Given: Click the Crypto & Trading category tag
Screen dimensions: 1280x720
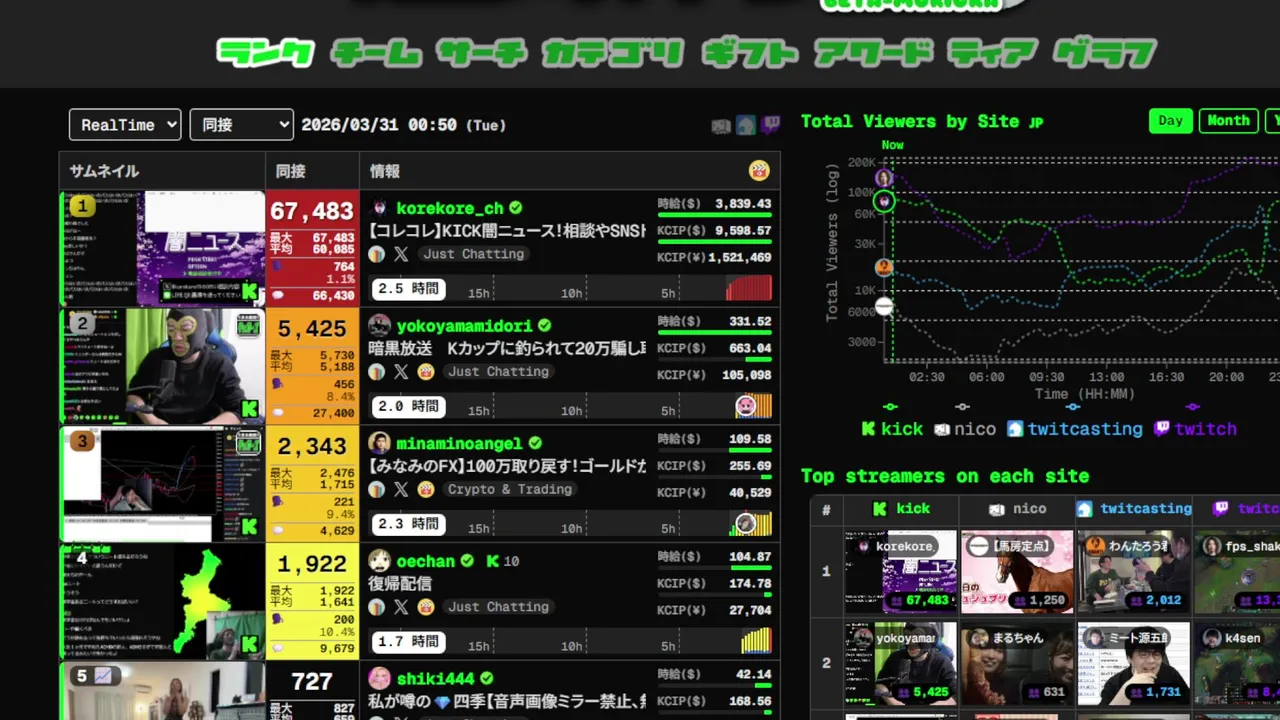Looking at the screenshot, I should coord(510,490).
